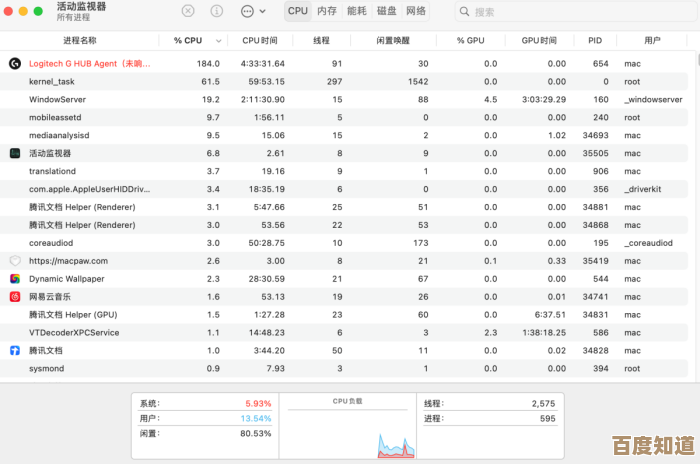Select the Logitech G HUB Agent icon
The height and width of the screenshot is (464, 700).
(x=15, y=63)
